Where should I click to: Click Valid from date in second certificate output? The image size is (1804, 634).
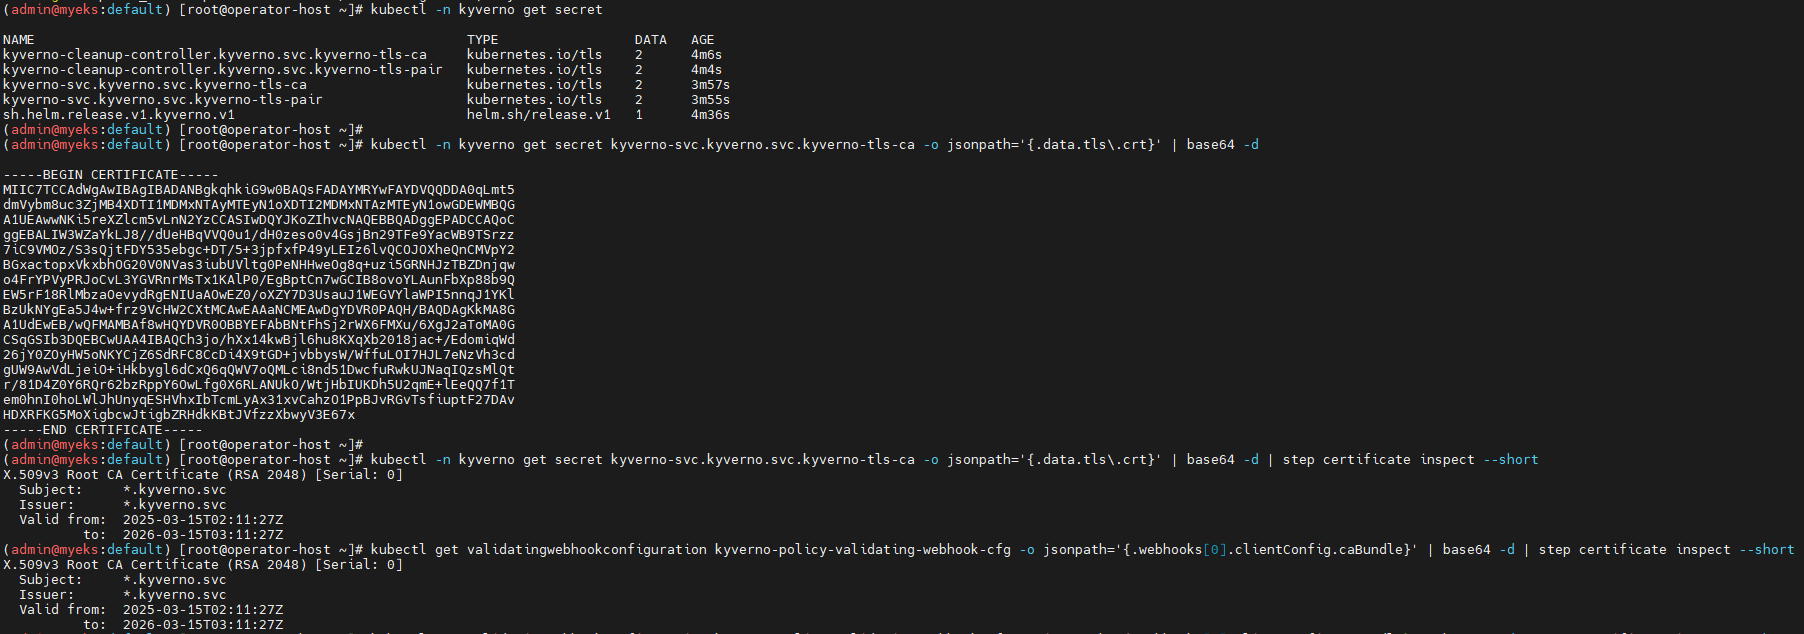coord(203,610)
